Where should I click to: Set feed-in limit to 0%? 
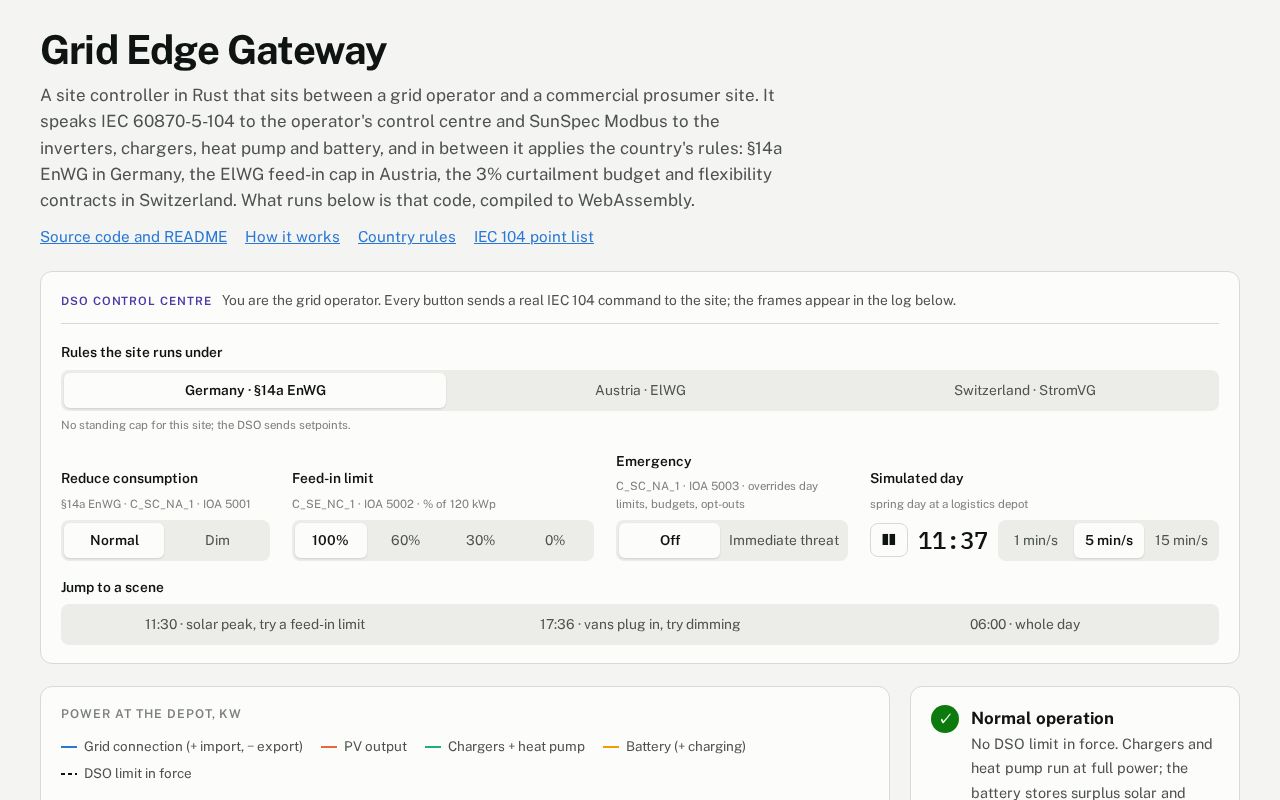[x=555, y=540]
